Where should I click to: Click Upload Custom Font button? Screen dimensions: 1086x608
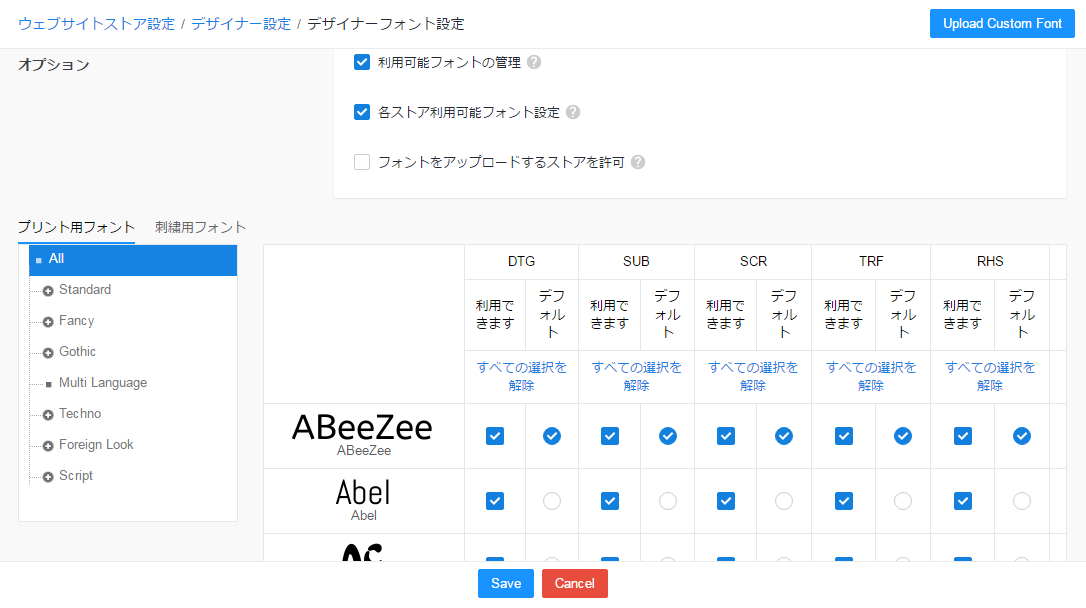point(1002,23)
